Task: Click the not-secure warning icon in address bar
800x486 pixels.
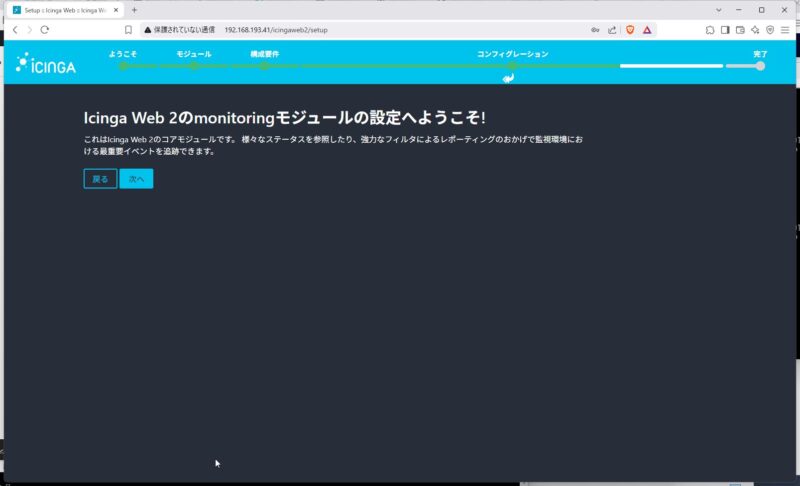Action: click(x=147, y=30)
